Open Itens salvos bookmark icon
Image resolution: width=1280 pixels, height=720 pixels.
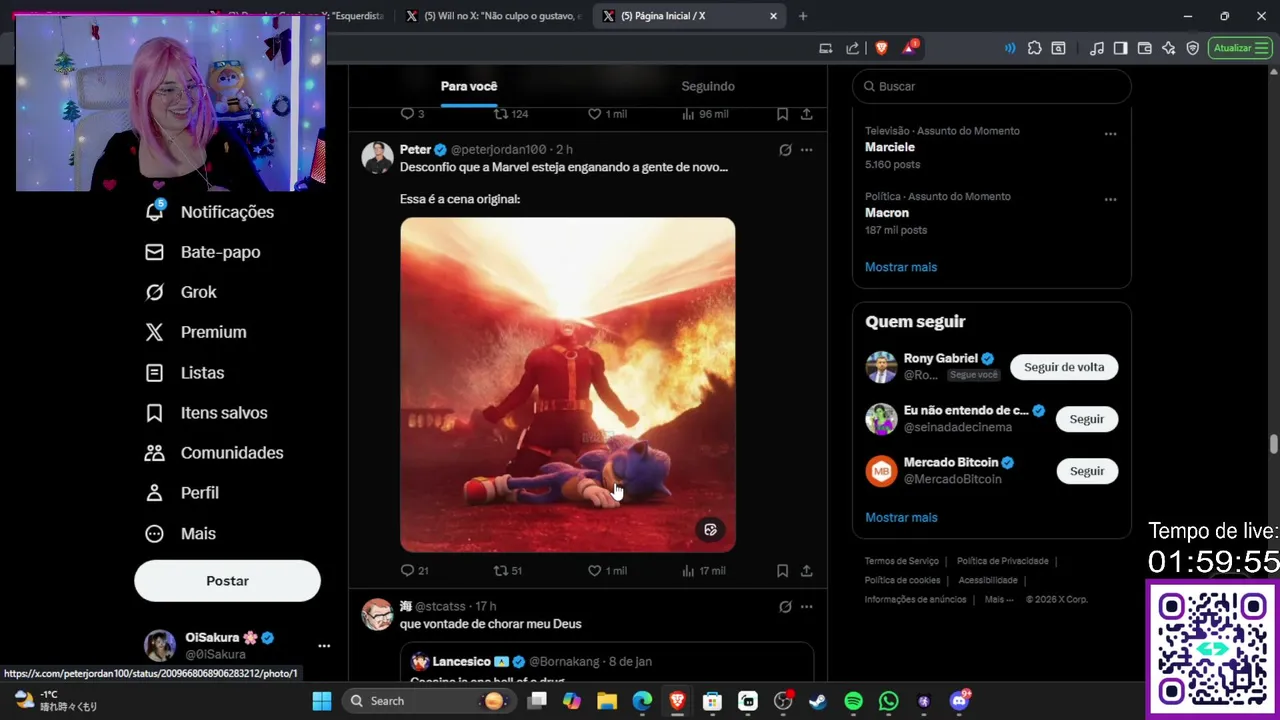pos(154,412)
